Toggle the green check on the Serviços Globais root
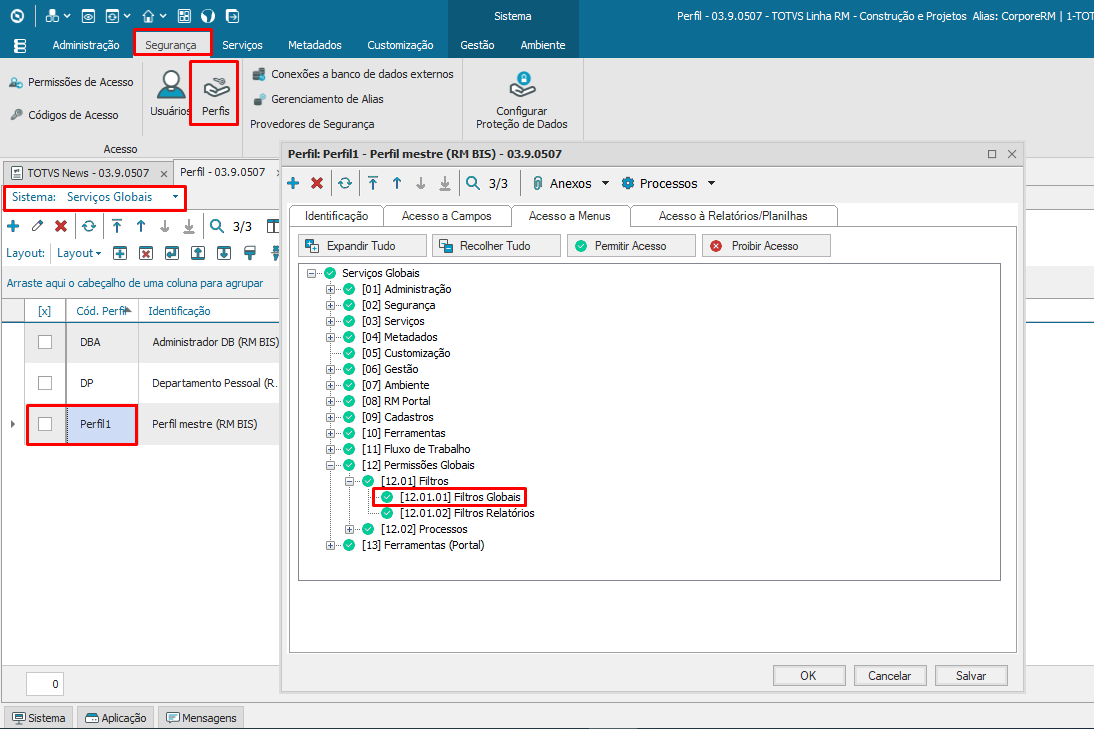 click(331, 273)
